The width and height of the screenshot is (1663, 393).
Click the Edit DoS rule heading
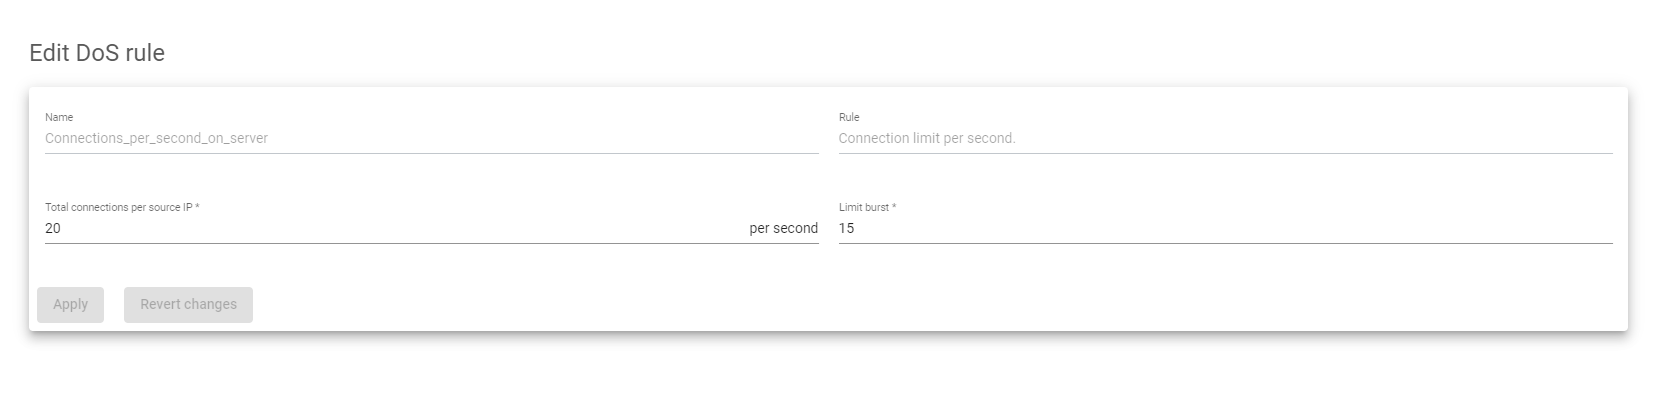(x=97, y=53)
